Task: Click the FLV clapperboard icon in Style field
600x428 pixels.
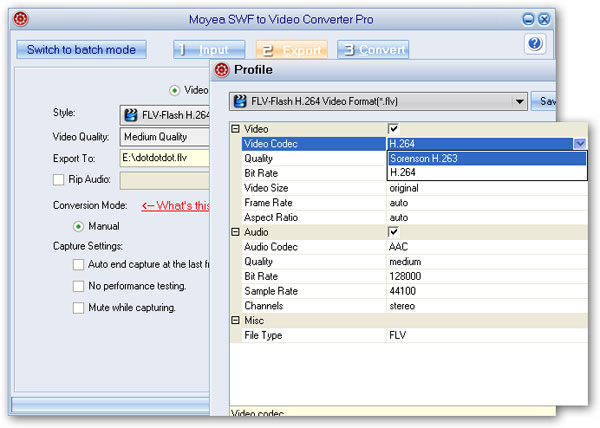Action: tap(131, 115)
